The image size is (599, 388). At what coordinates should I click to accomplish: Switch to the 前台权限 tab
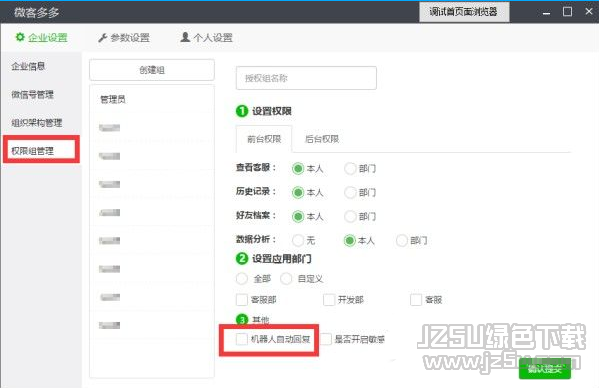pos(264,139)
